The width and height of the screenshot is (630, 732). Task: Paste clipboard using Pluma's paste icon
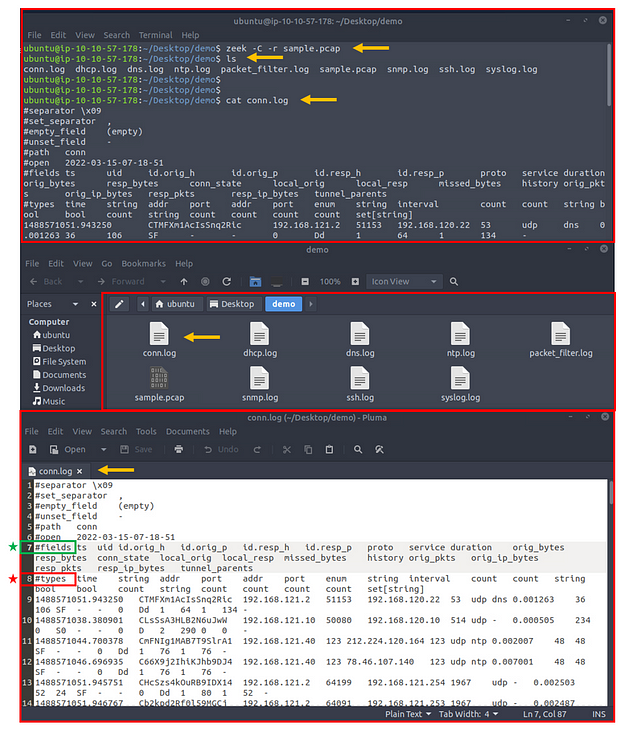[329, 449]
